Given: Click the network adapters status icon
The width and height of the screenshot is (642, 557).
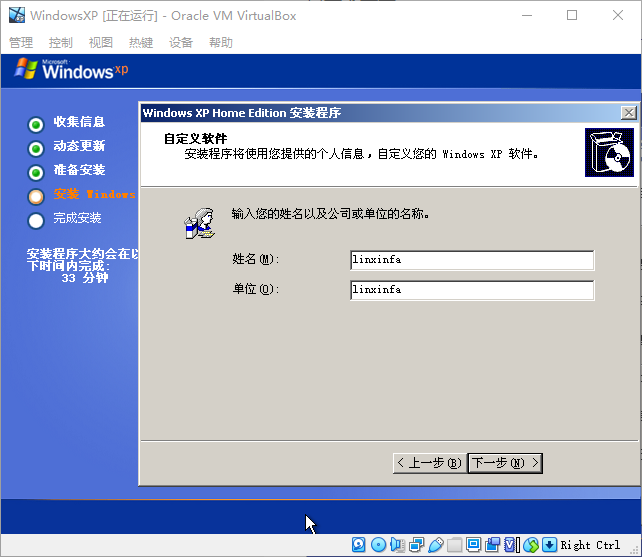Looking at the screenshot, I should click(416, 545).
